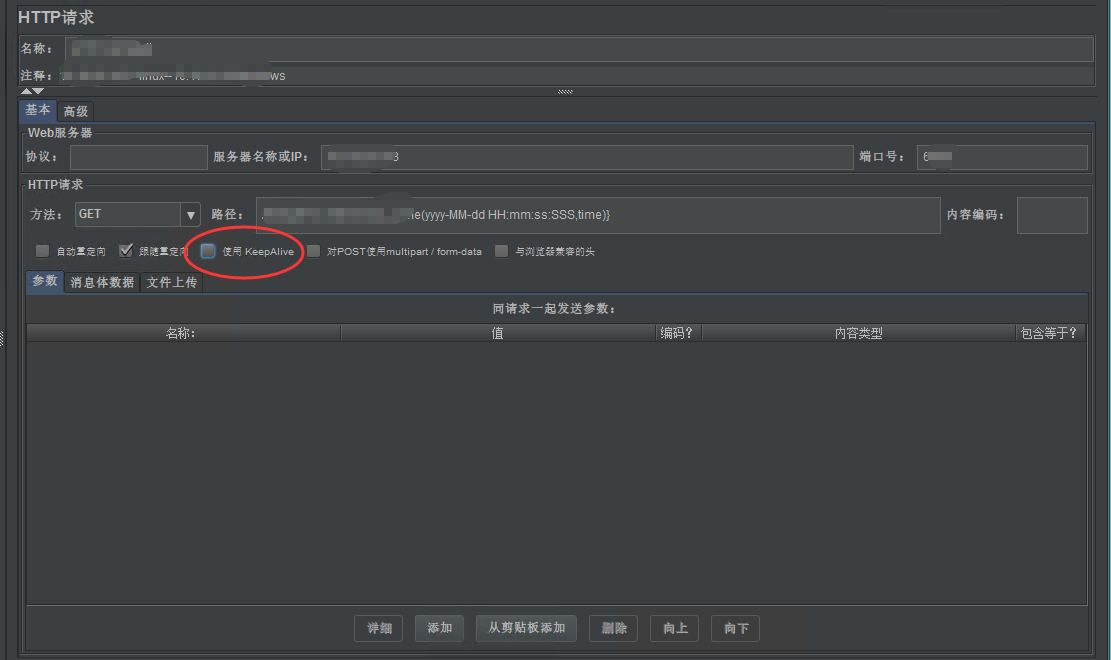Select the 基本 tab

(37, 111)
